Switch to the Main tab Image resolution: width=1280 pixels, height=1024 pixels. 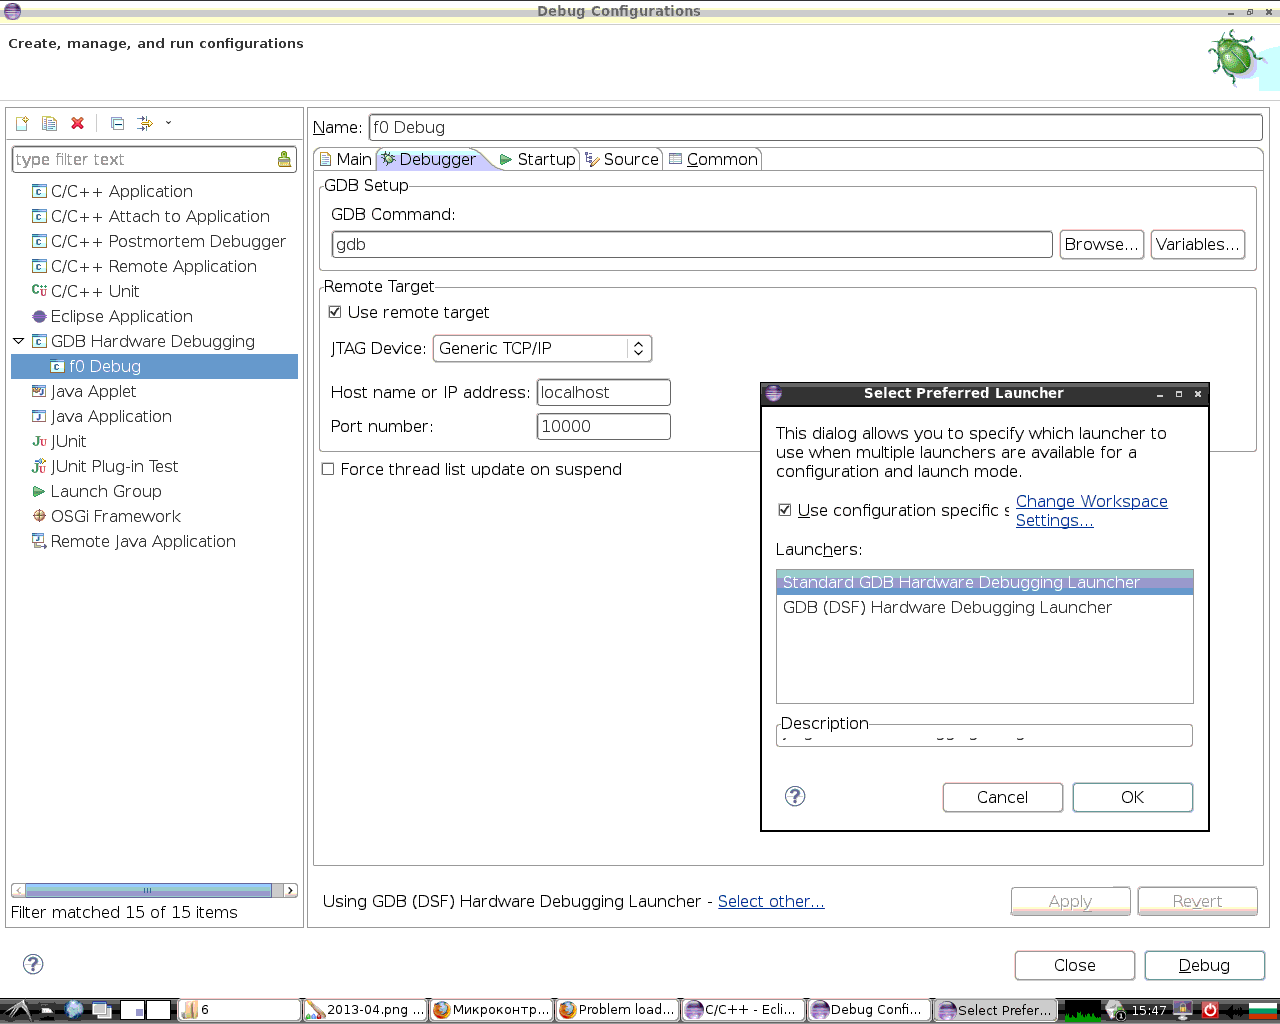(345, 159)
